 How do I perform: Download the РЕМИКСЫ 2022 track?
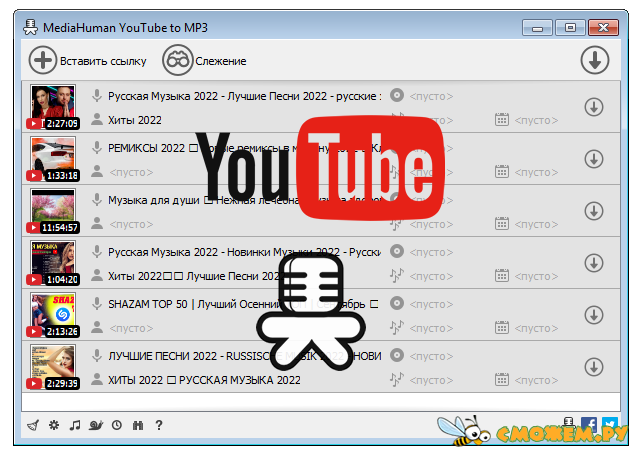click(x=593, y=159)
